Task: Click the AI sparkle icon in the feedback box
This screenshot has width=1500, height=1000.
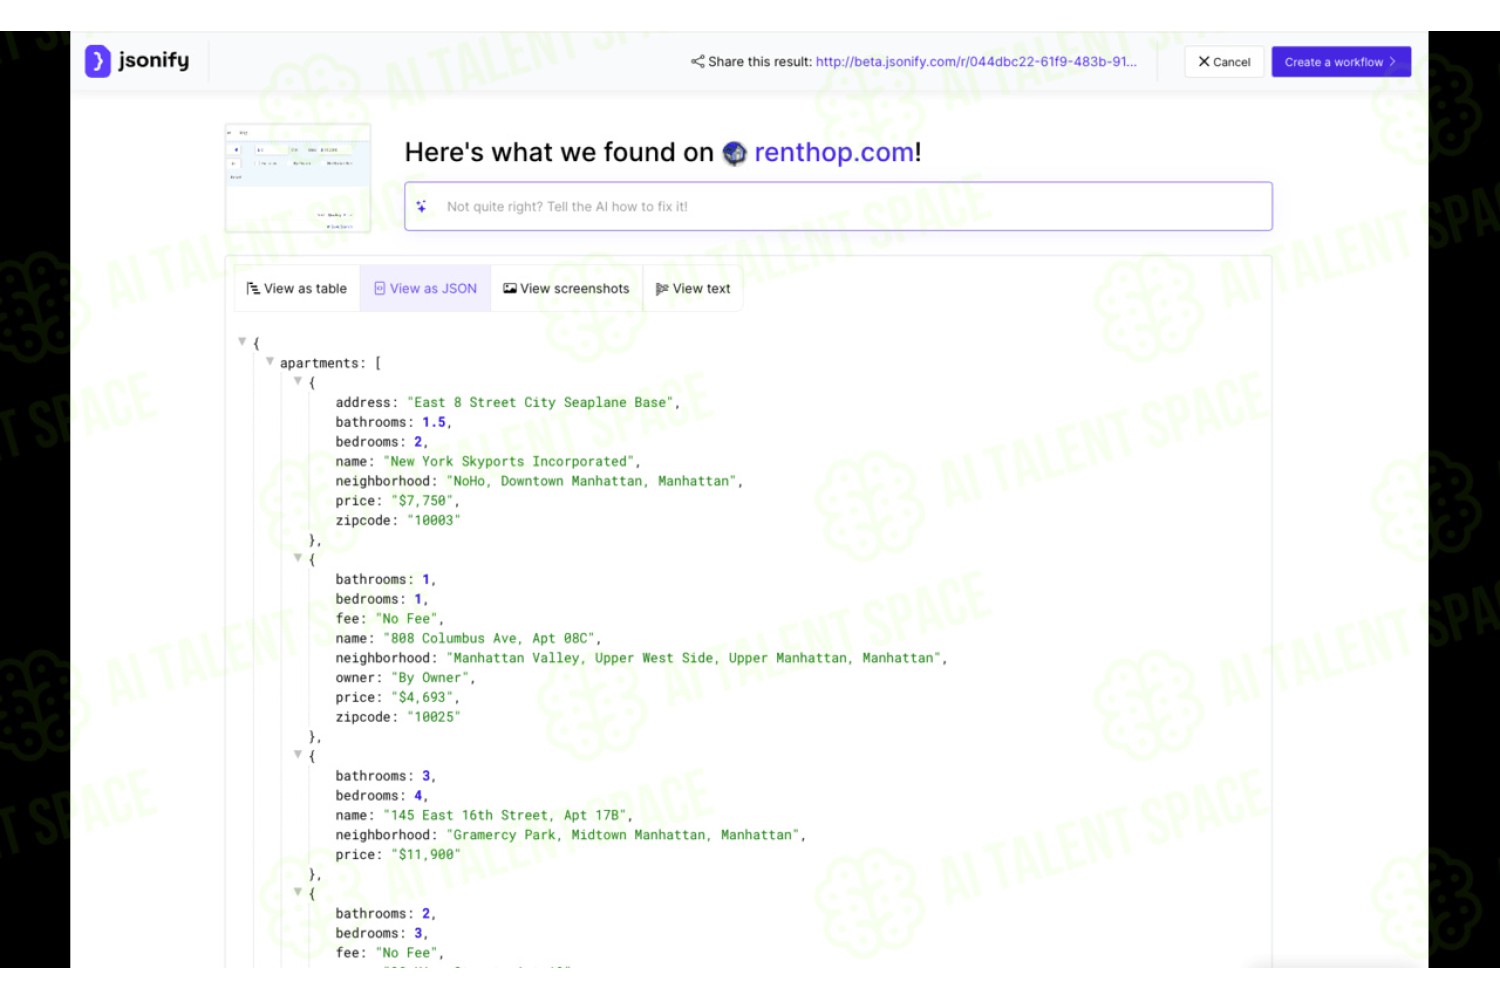Action: [422, 206]
